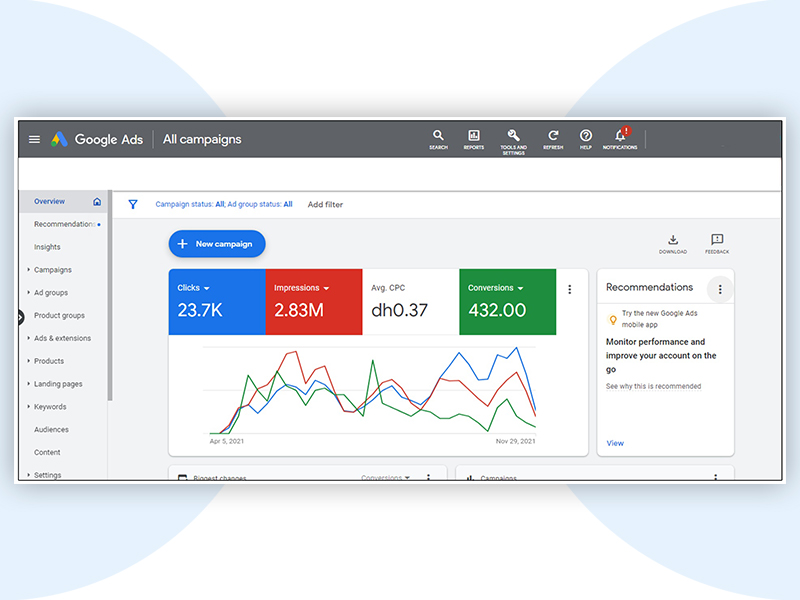Click the filter funnel icon
Viewport: 800px width, 600px height.
click(x=133, y=204)
